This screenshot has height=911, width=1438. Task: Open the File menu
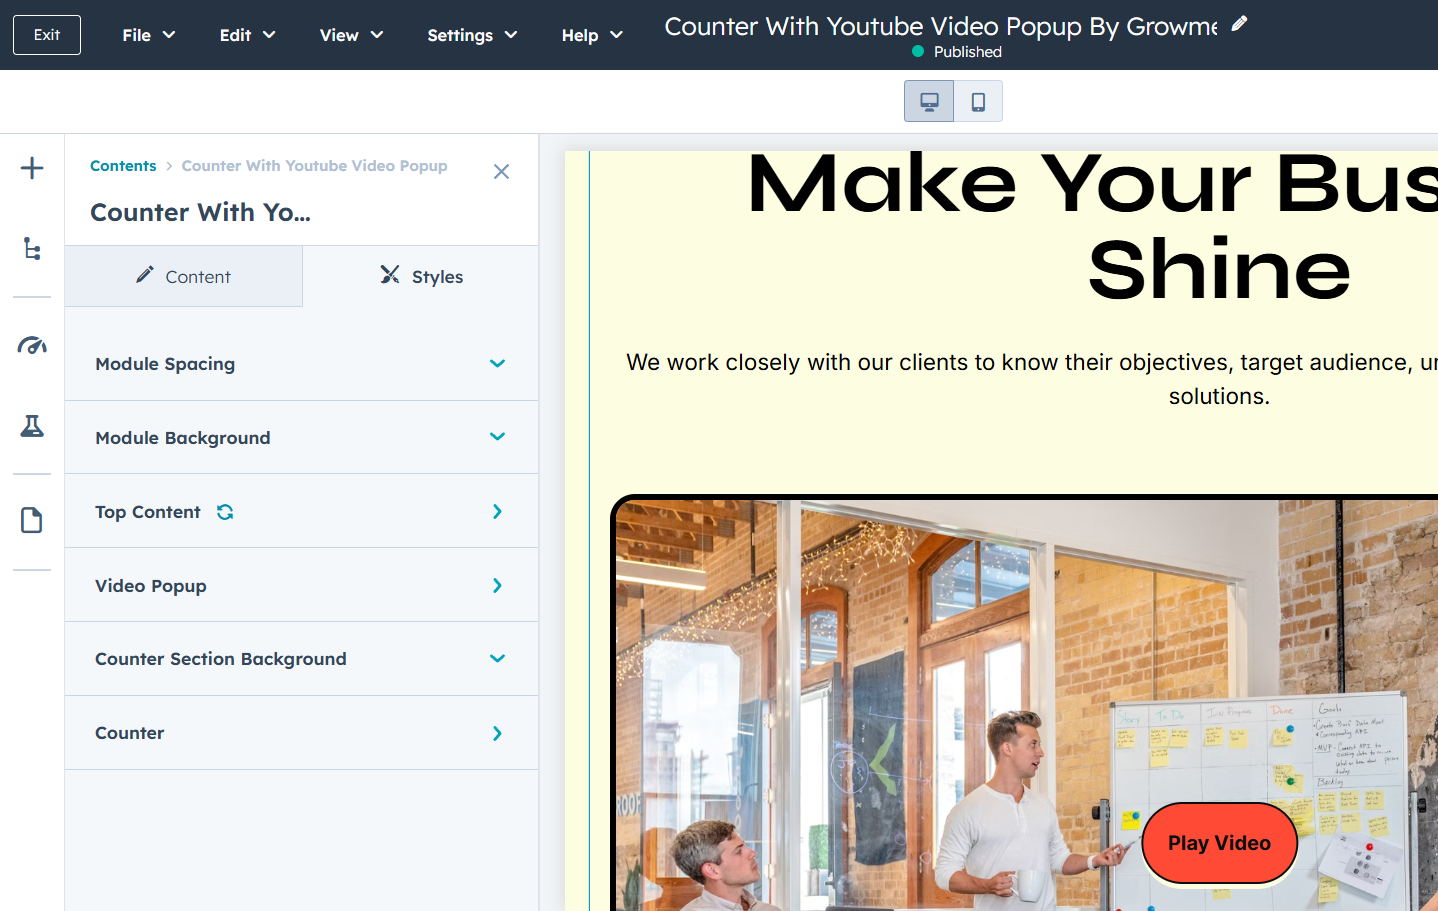[x=148, y=35]
